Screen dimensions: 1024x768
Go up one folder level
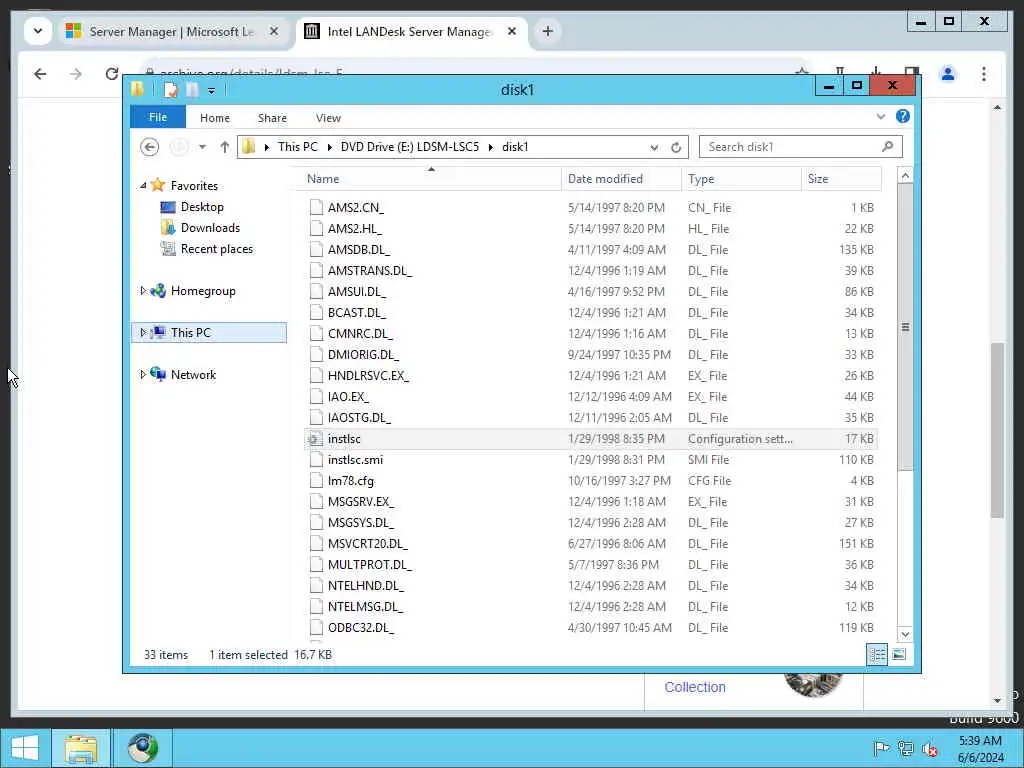(x=225, y=147)
